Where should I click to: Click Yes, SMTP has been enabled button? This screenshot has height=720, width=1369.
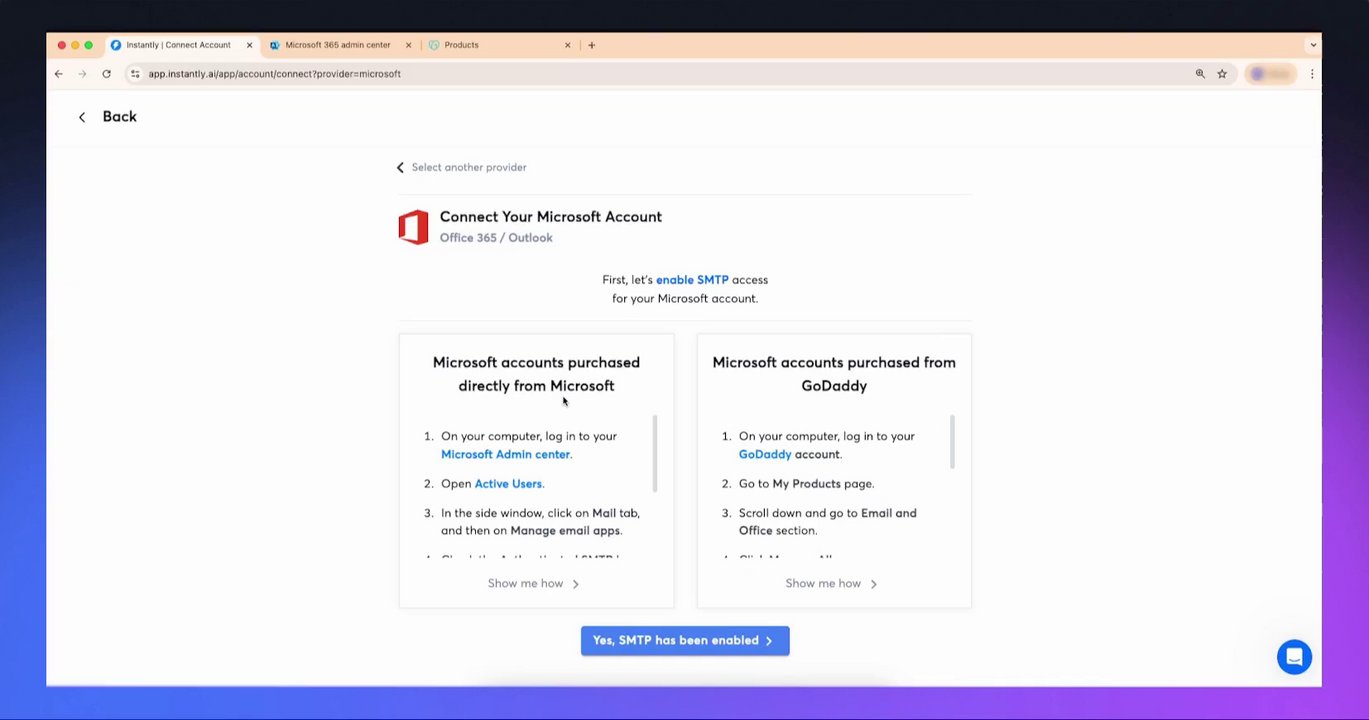click(x=685, y=641)
